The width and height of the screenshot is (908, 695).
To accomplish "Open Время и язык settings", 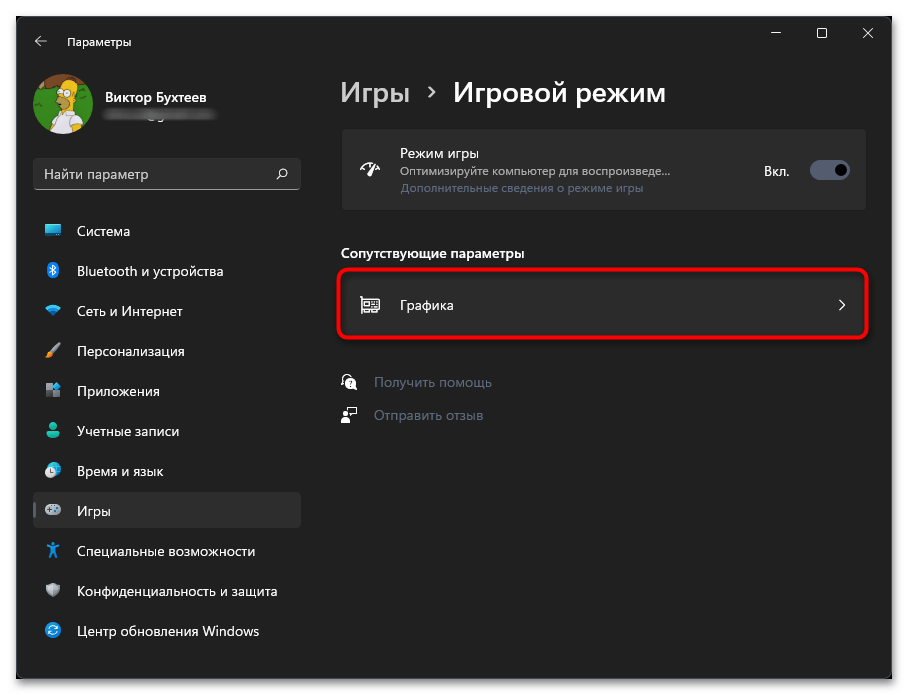I will tap(167, 471).
